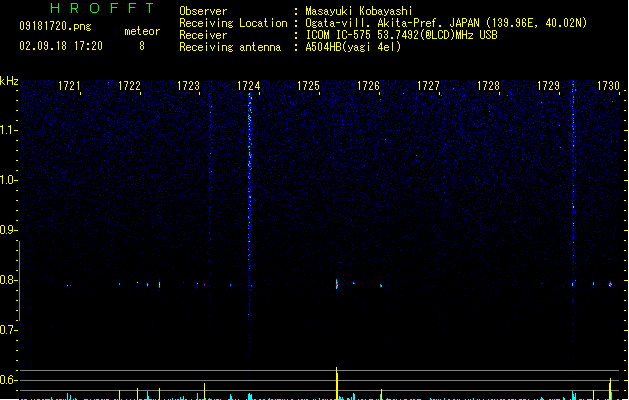Click the meteor label
Viewport: 629px width, 400px height.
pyautogui.click(x=142, y=31)
